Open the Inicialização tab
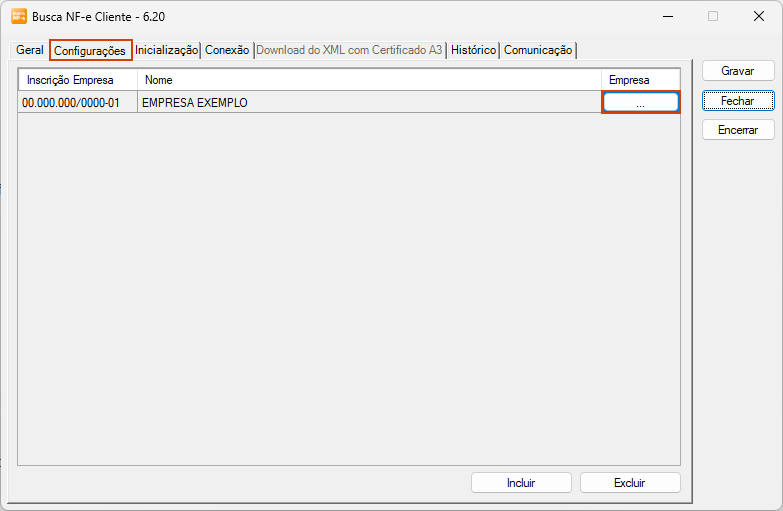783x511 pixels. tap(166, 50)
